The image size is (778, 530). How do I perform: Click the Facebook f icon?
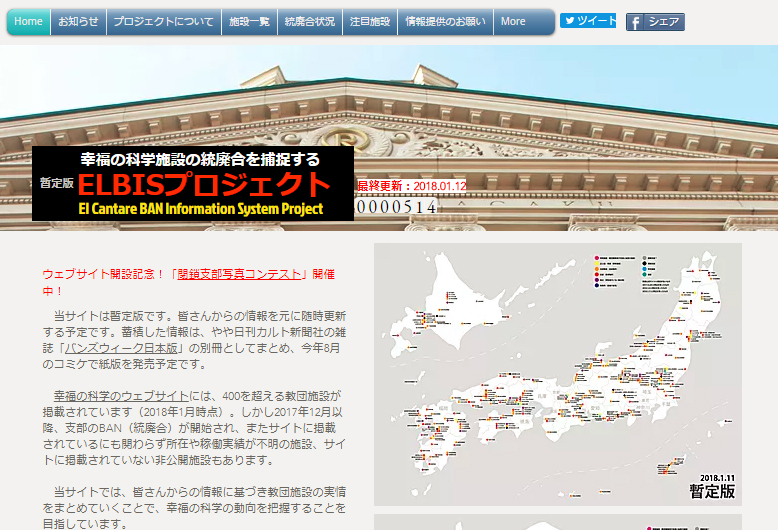pos(635,22)
